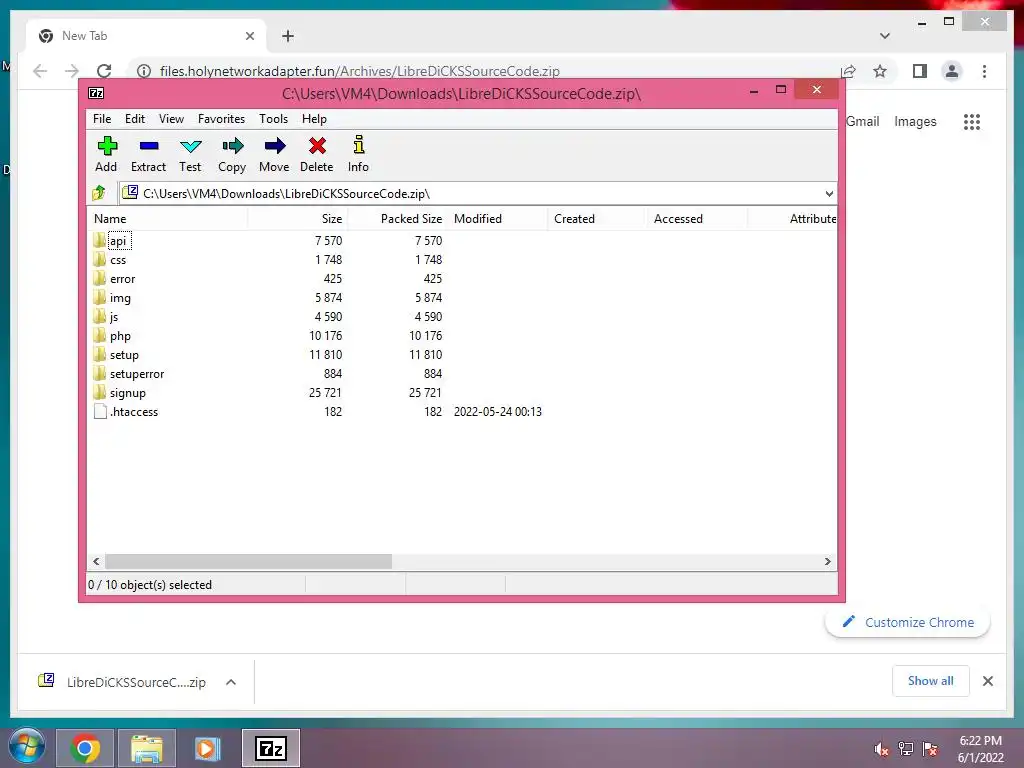Click the Add toolbar icon
Viewport: 1024px width, 768px height.
tap(107, 146)
